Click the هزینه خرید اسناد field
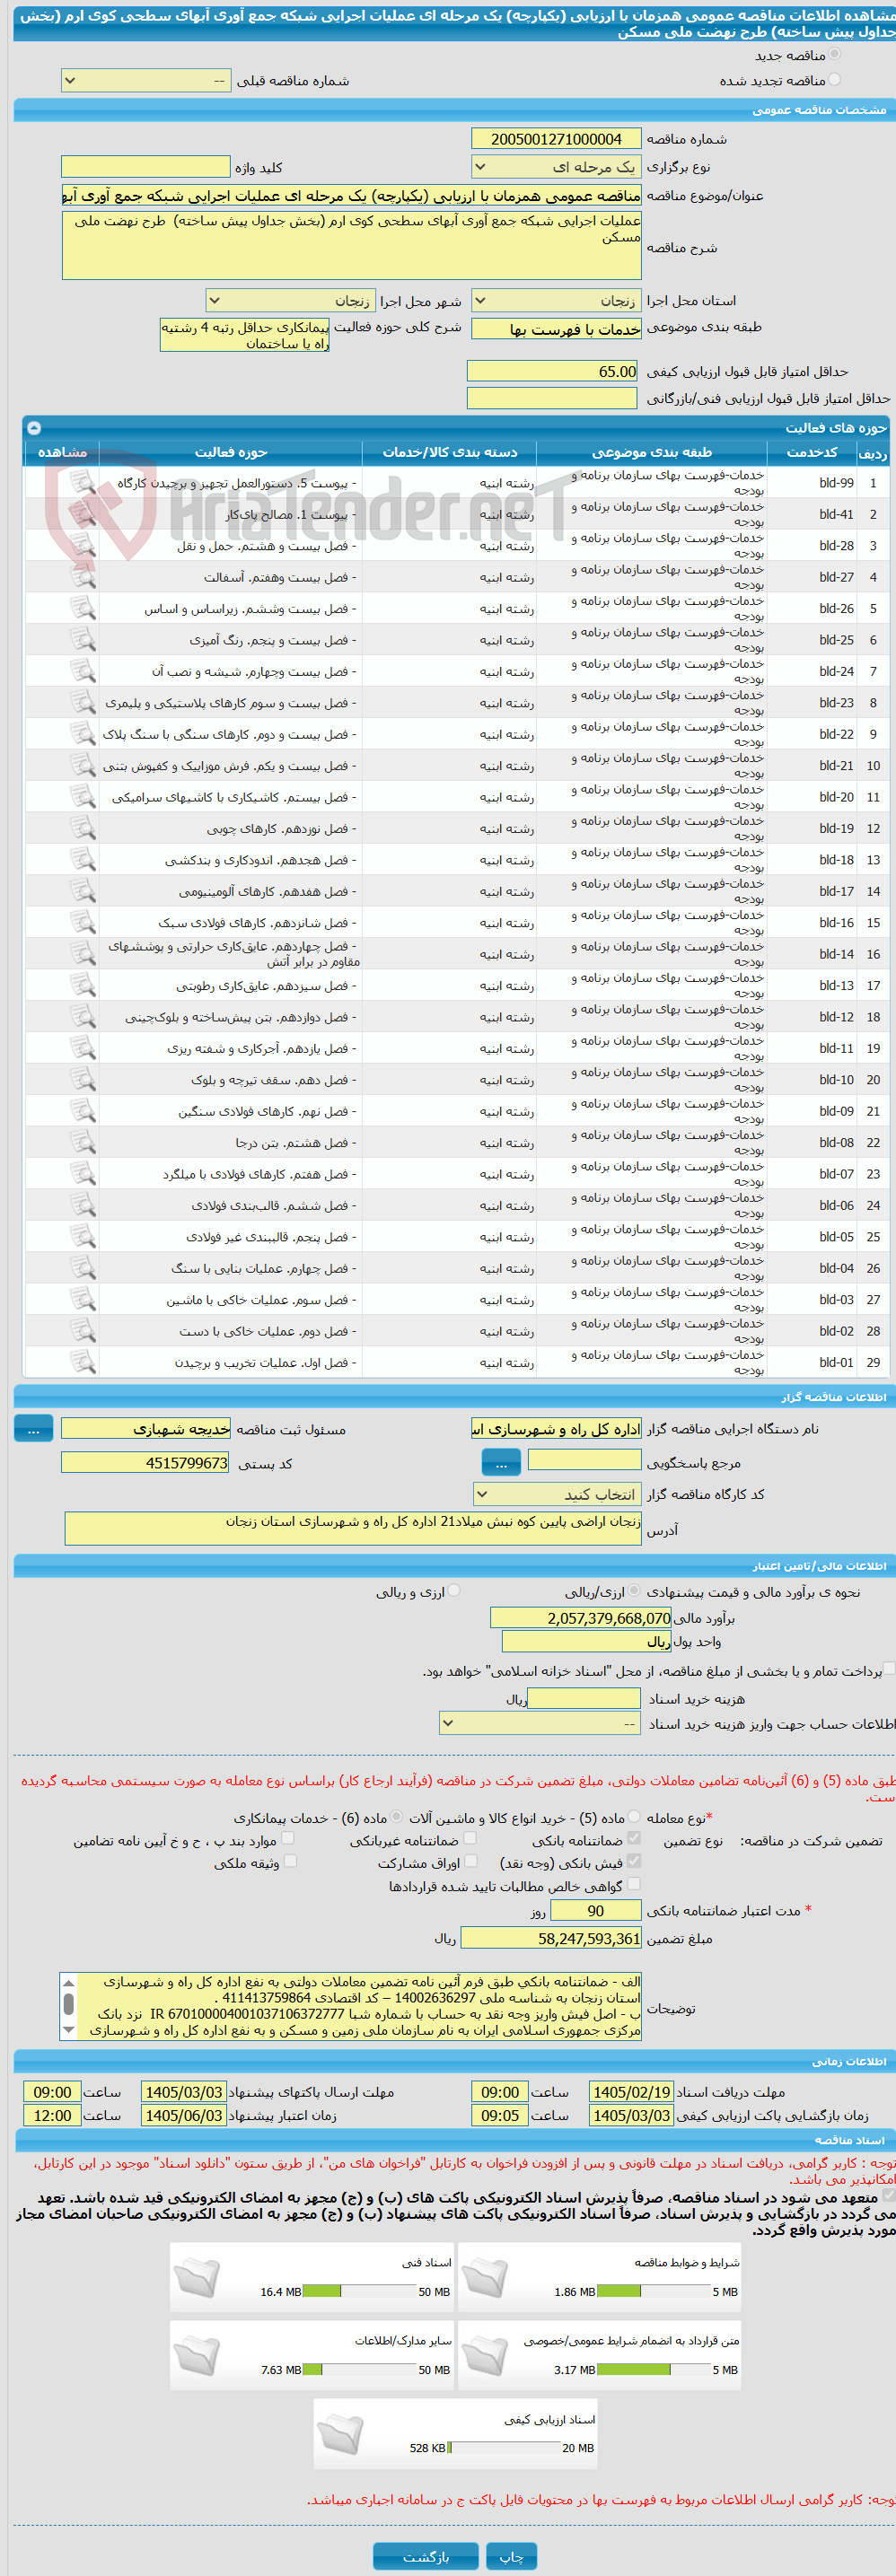The width and height of the screenshot is (896, 2576). (584, 1698)
